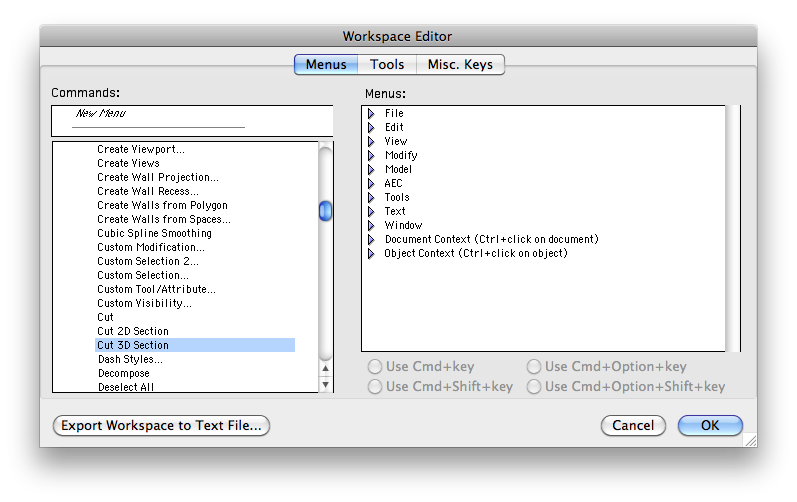This screenshot has height=502, width=797.
Task: Confirm with the OK button
Action: [709, 426]
